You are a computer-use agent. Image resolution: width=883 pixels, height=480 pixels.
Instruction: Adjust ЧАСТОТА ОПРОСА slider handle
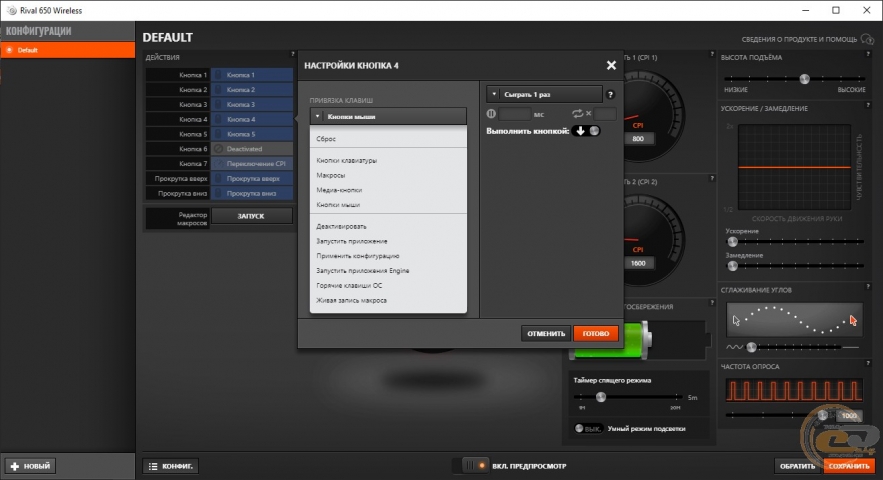click(x=823, y=415)
